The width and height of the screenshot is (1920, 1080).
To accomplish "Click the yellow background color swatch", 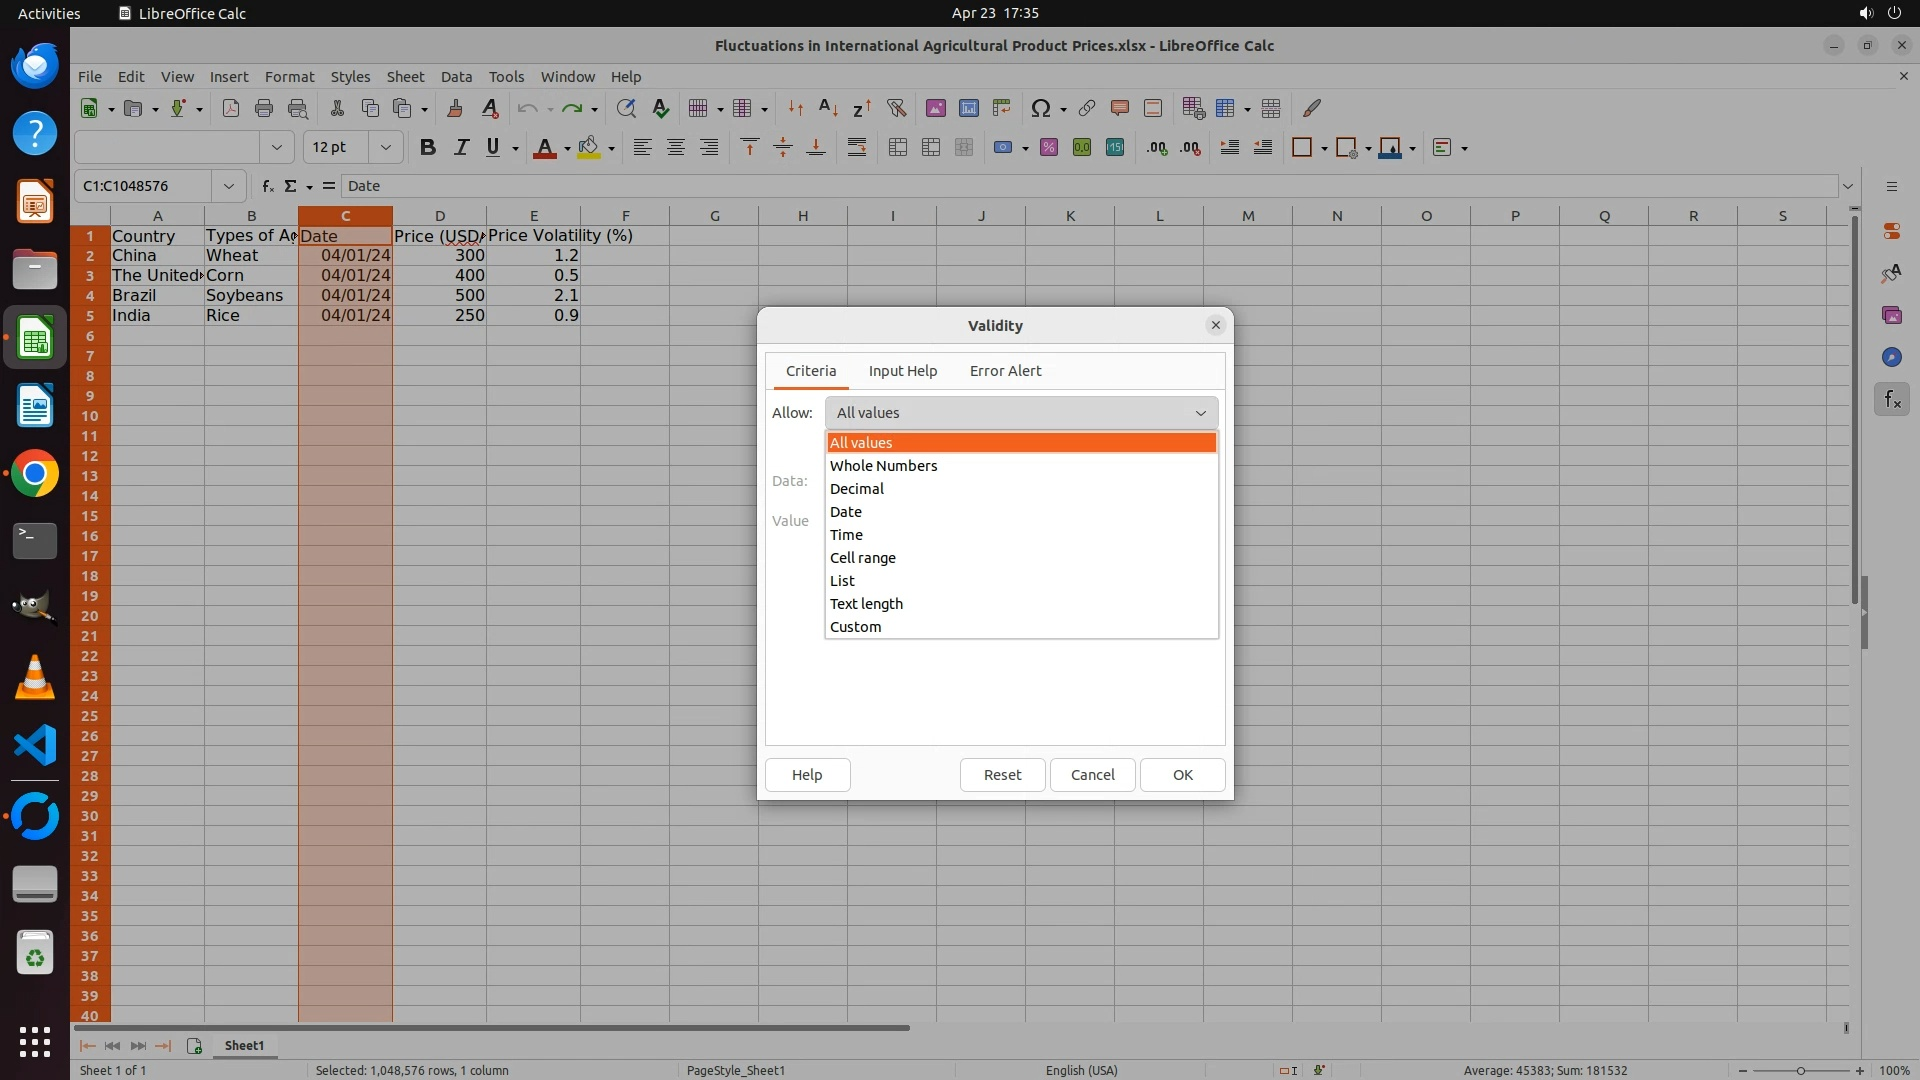I will coord(589,148).
